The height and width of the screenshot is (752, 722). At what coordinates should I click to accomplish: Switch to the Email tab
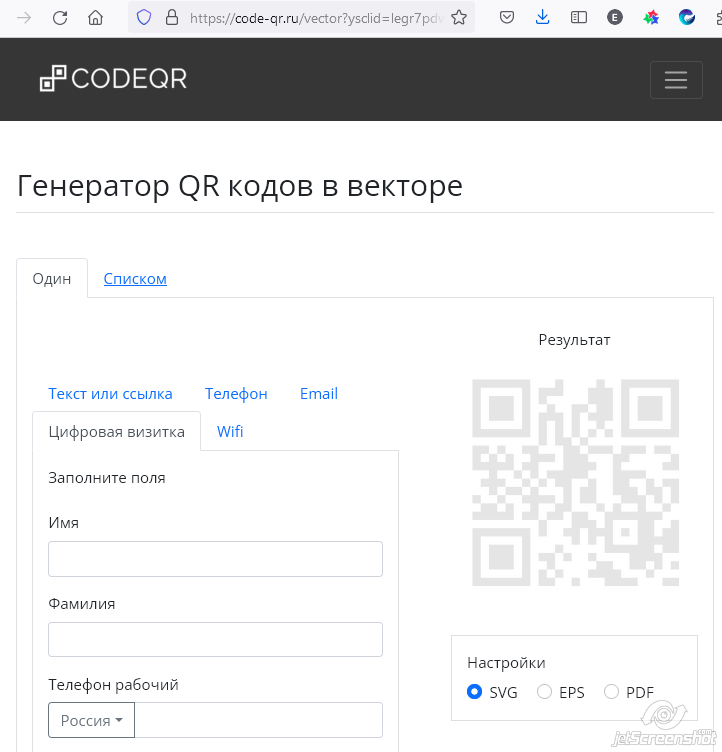[x=319, y=394]
